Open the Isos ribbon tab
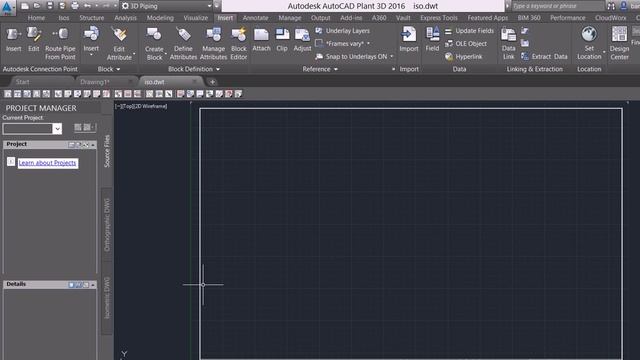The width and height of the screenshot is (640, 360). click(64, 18)
